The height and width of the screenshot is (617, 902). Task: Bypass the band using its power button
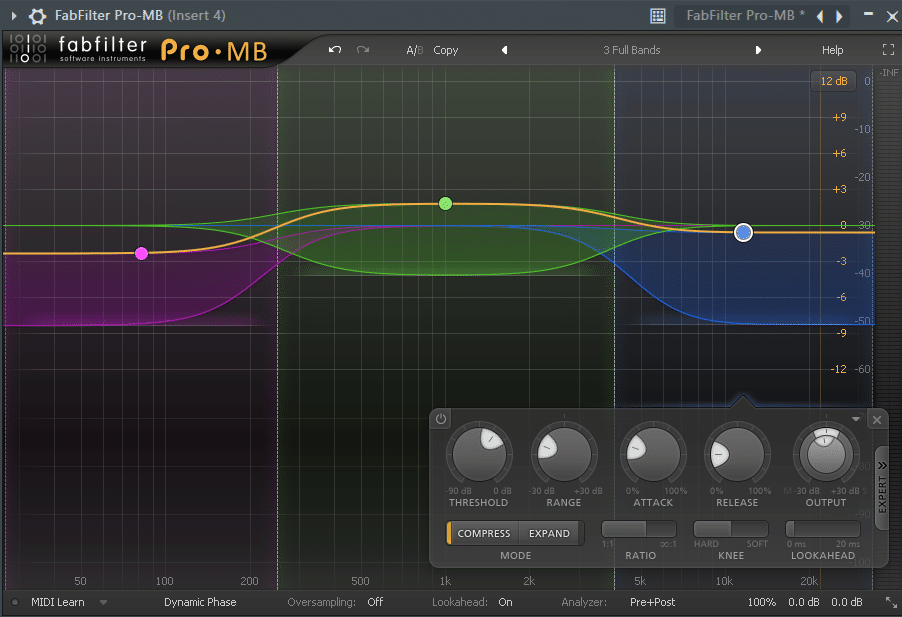point(440,419)
